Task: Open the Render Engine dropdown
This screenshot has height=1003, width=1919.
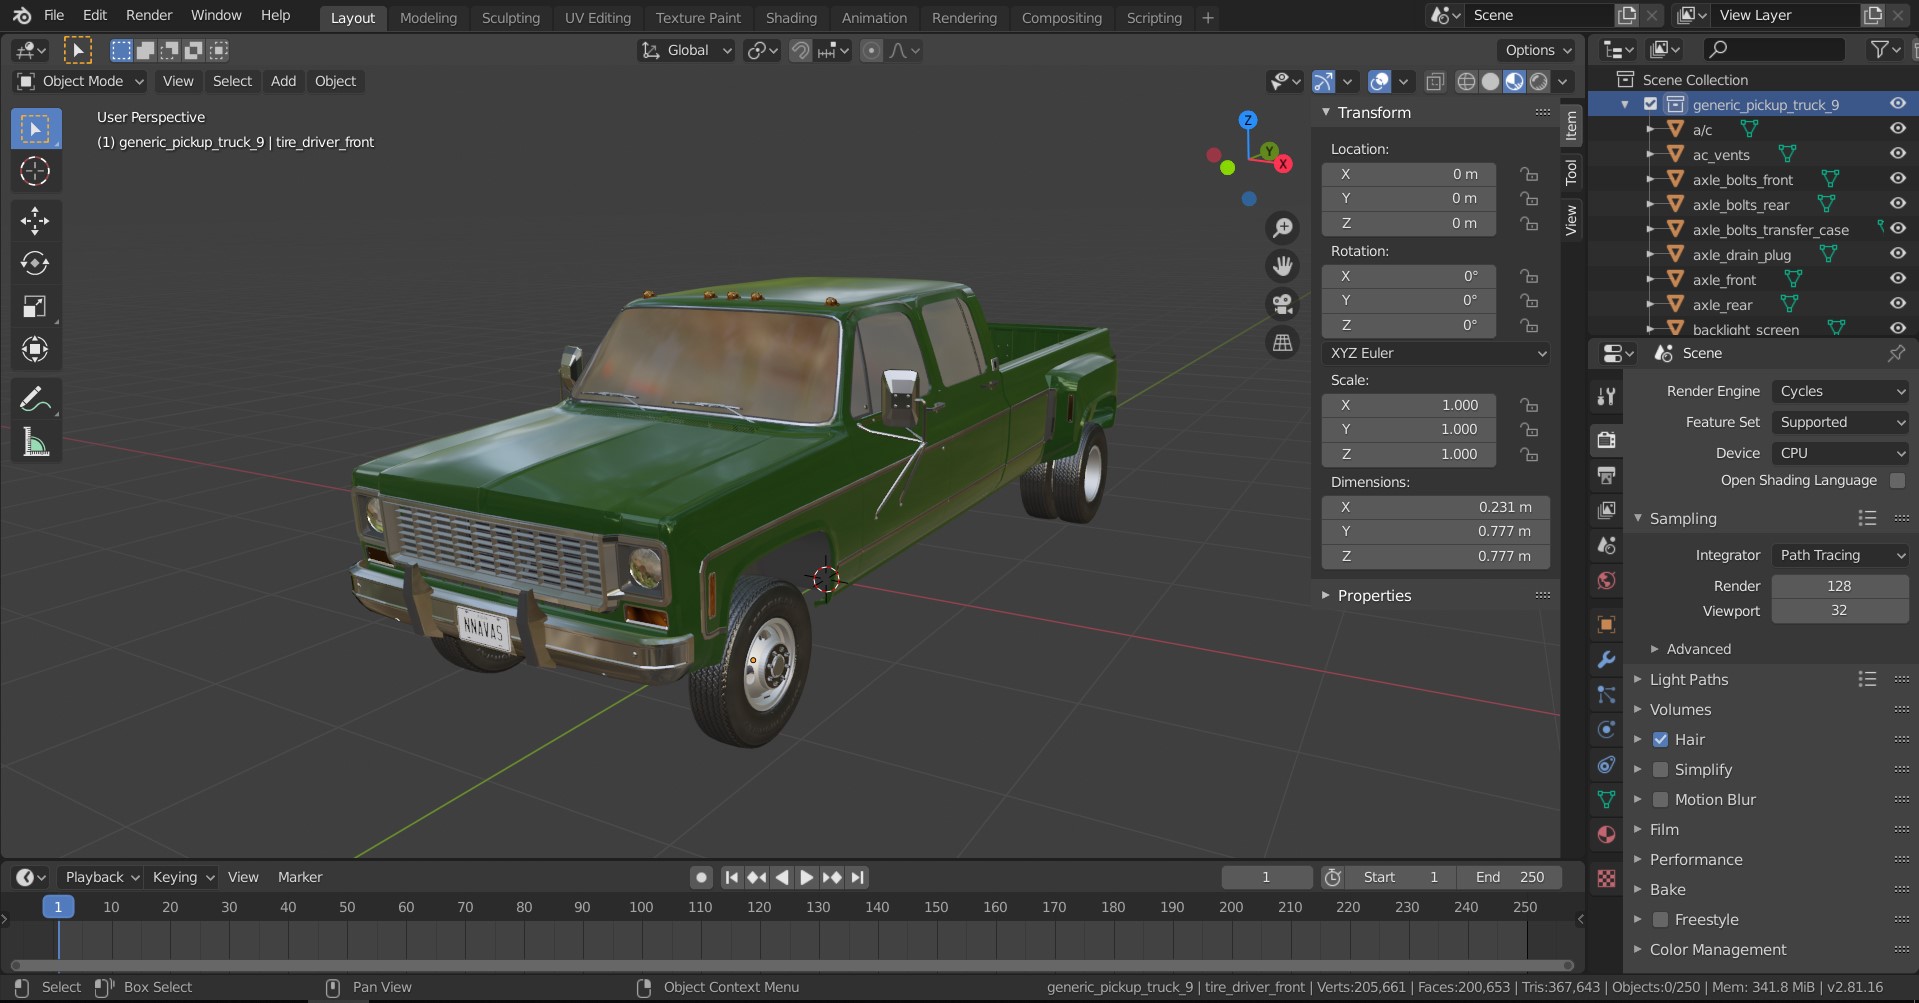Action: (1840, 391)
